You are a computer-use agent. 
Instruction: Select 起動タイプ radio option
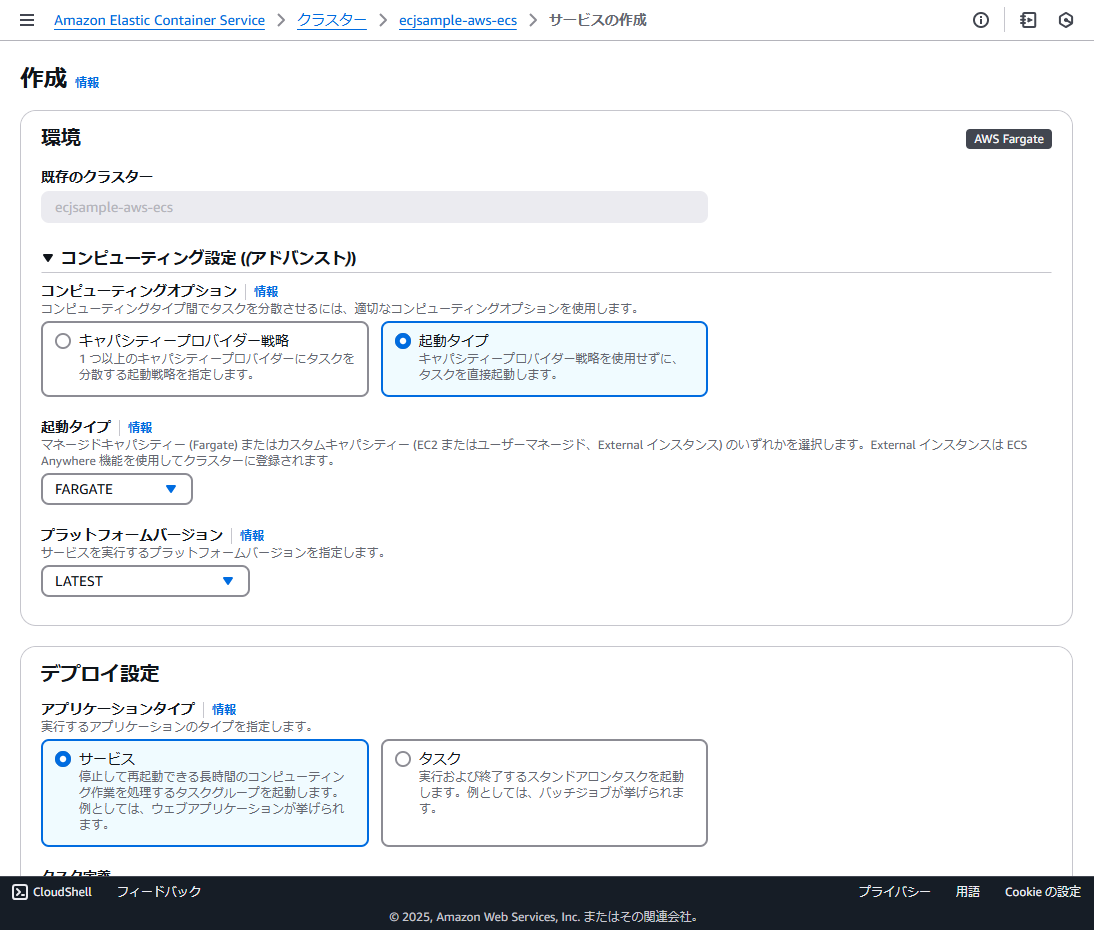click(403, 341)
